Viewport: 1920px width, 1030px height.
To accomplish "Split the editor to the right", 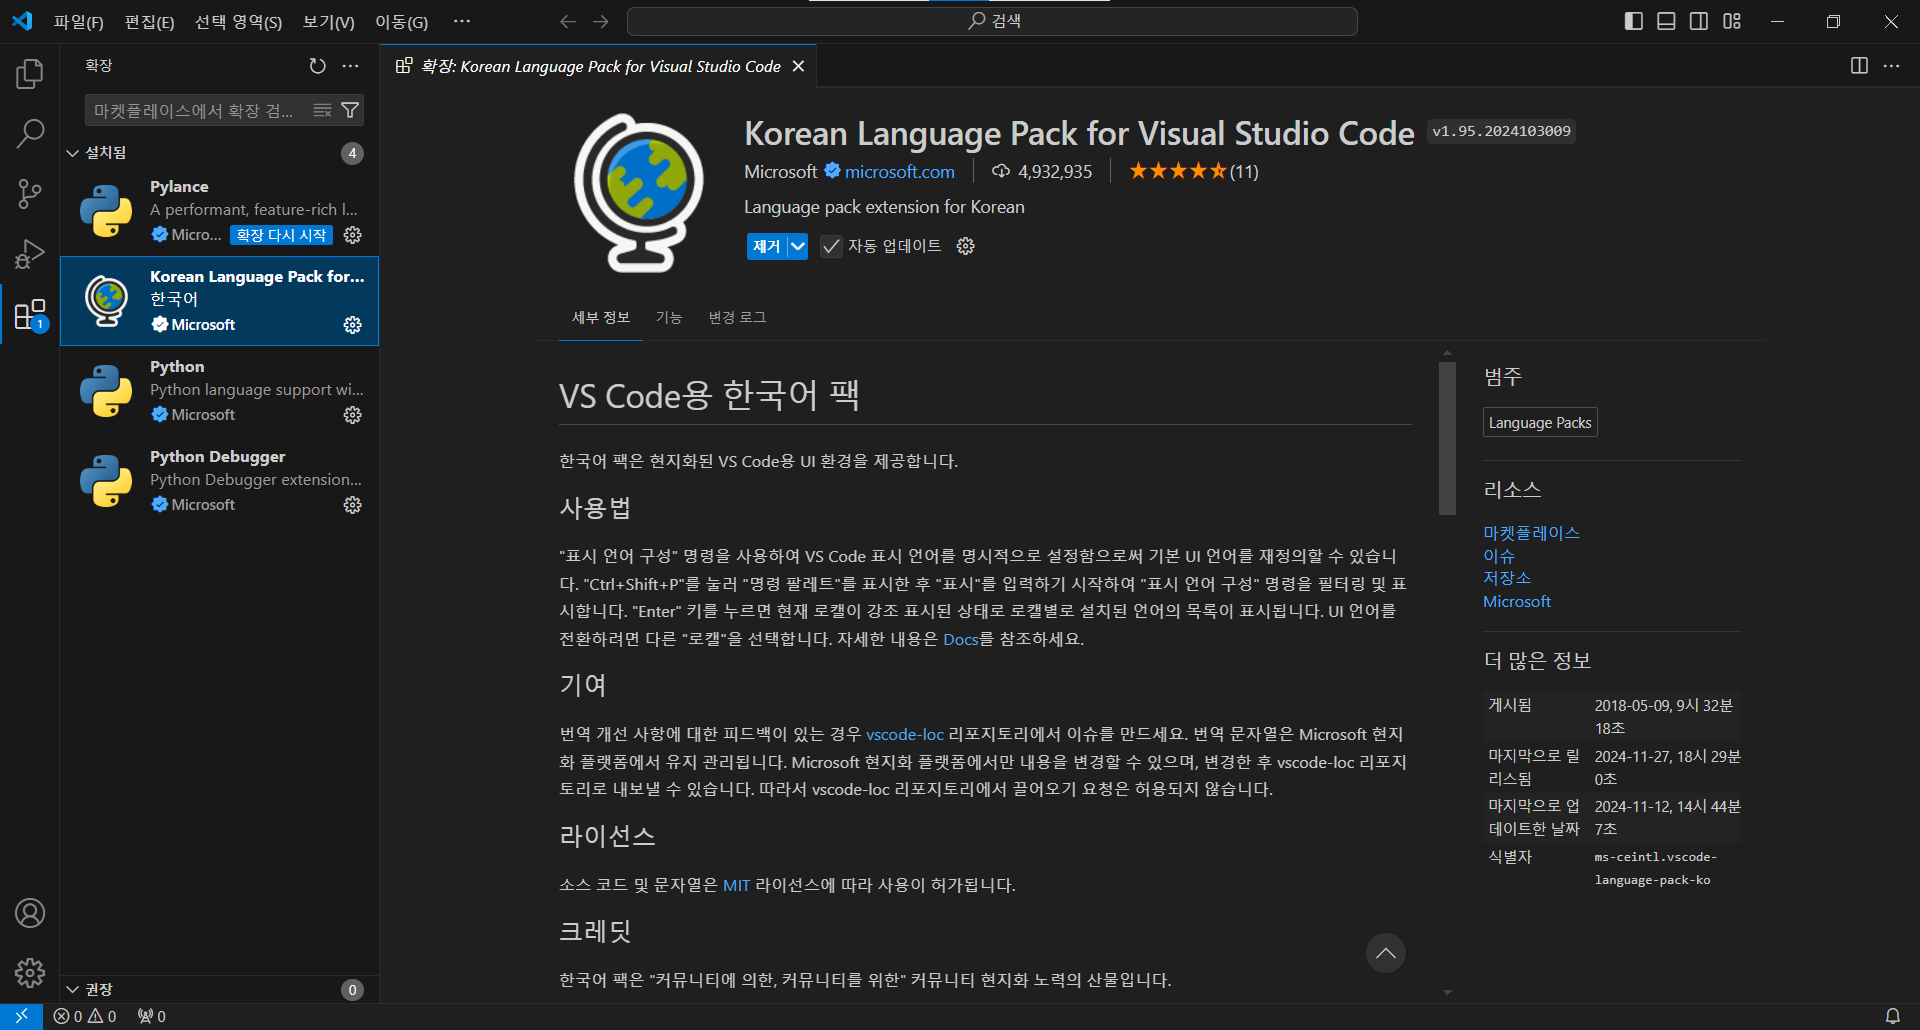I will pyautogui.click(x=1859, y=66).
